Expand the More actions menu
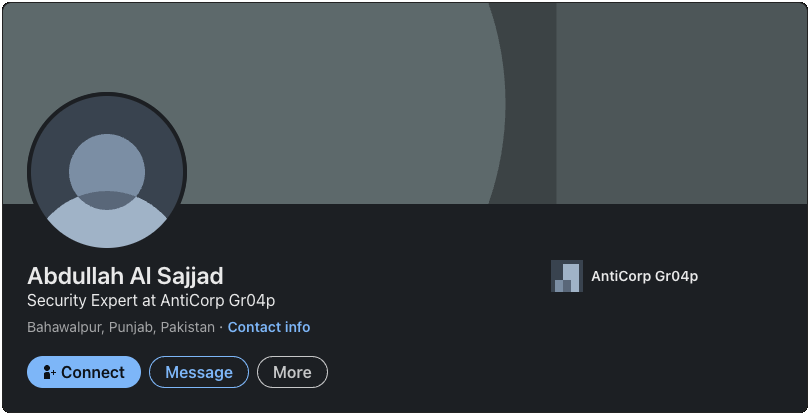This screenshot has width=810, height=414. tap(292, 372)
